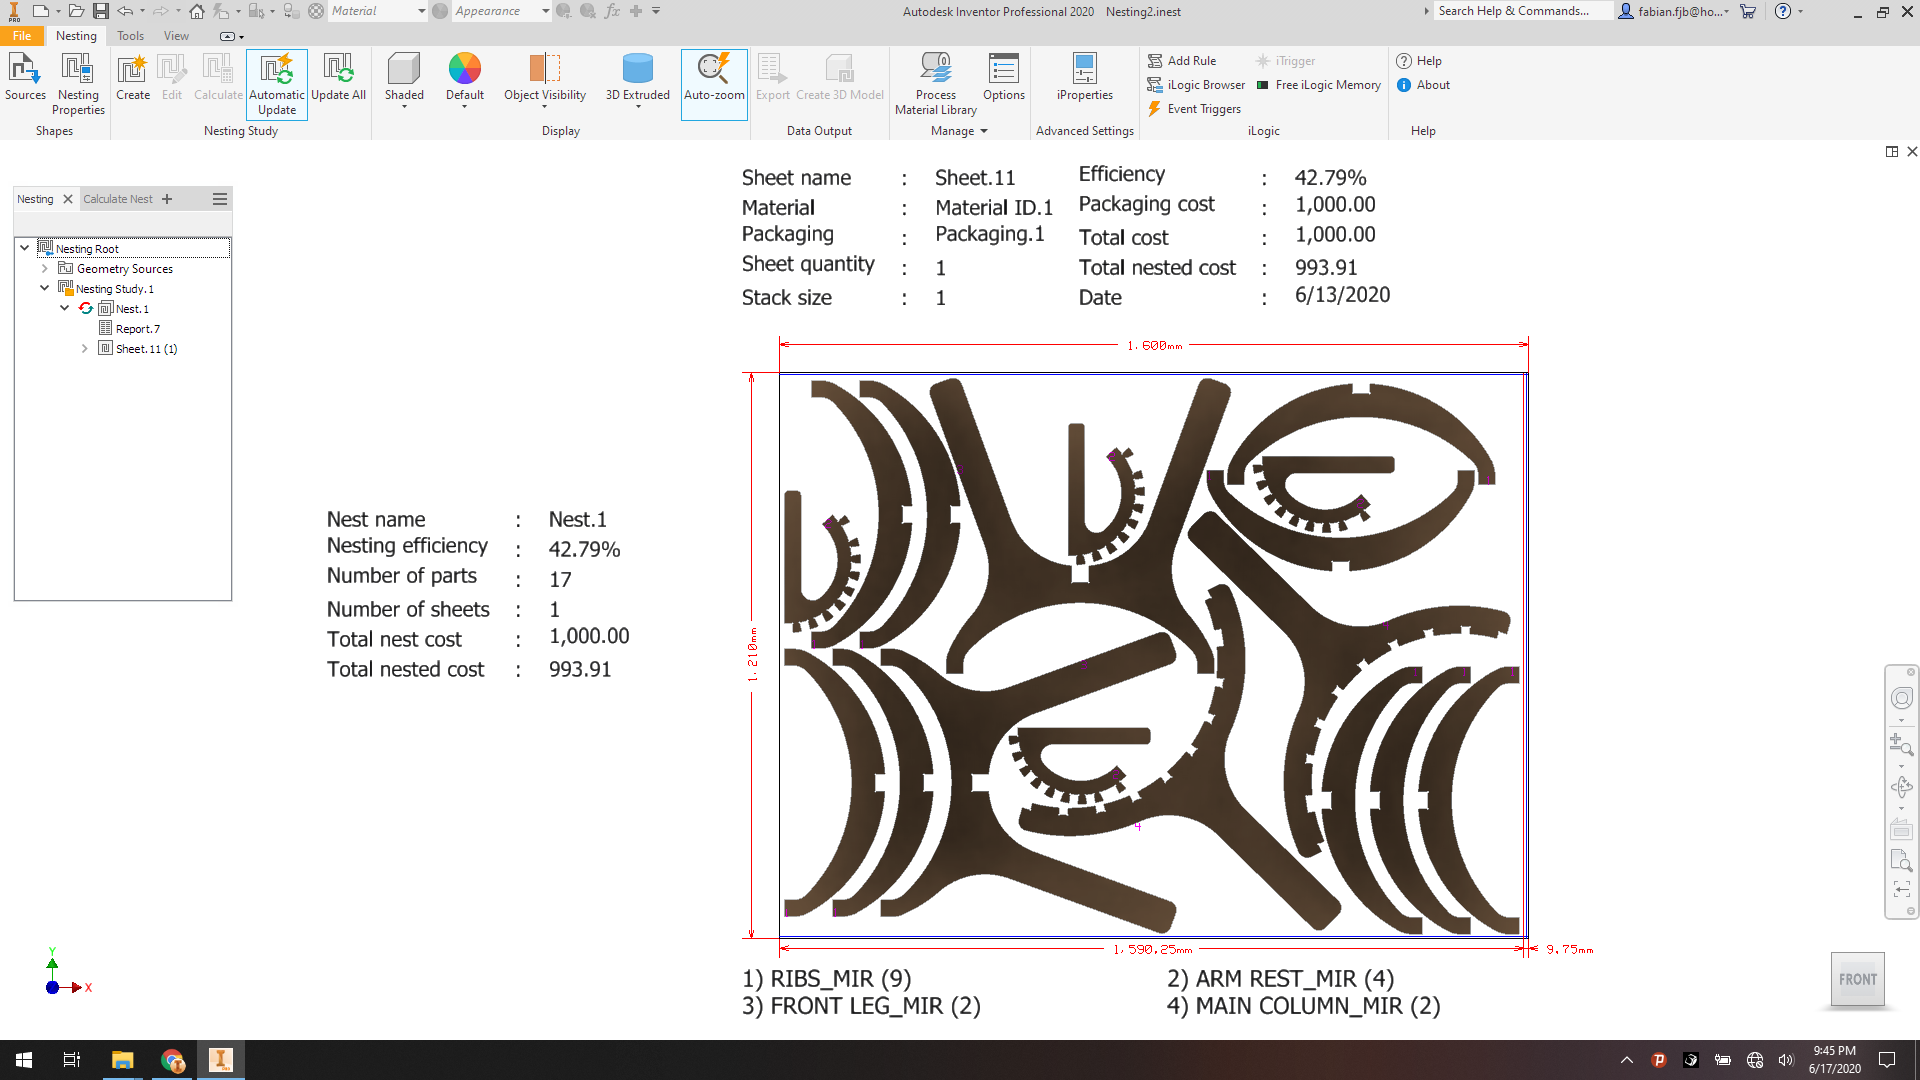The width and height of the screenshot is (1920, 1080).
Task: Select the Nesting browser tab
Action: [x=36, y=199]
